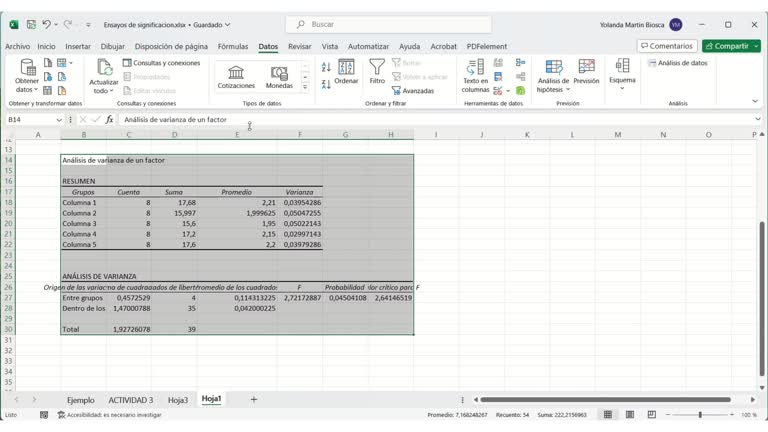Collapse the ribbon with the chevron
The width and height of the screenshot is (768, 432).
click(x=755, y=101)
